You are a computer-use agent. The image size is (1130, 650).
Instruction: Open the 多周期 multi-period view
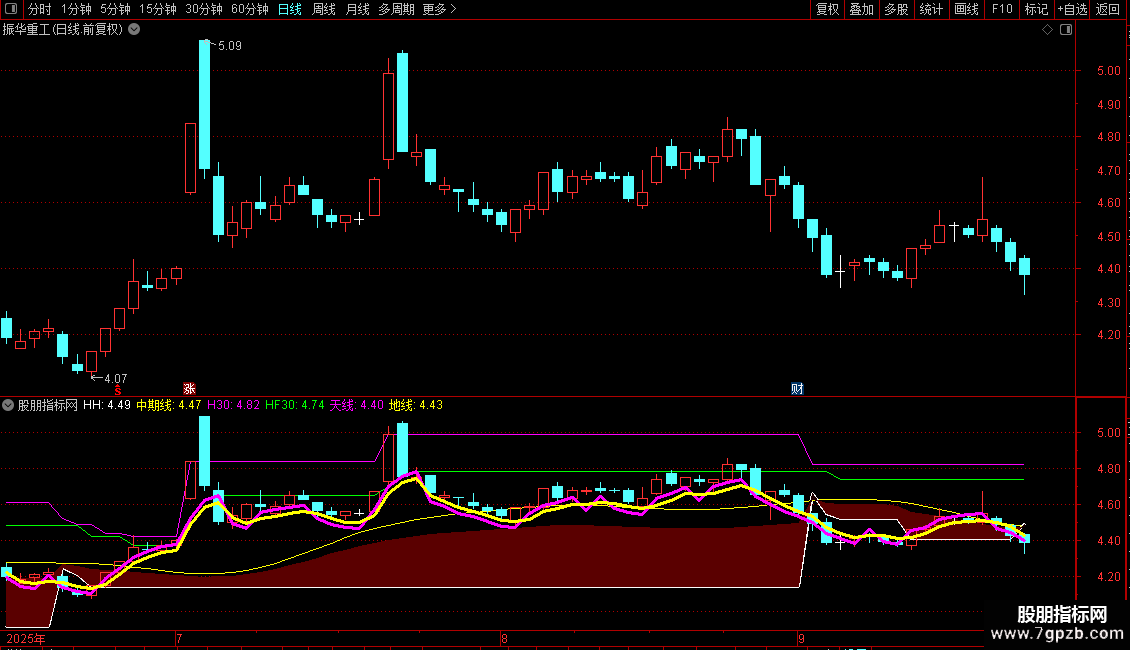(x=396, y=9)
